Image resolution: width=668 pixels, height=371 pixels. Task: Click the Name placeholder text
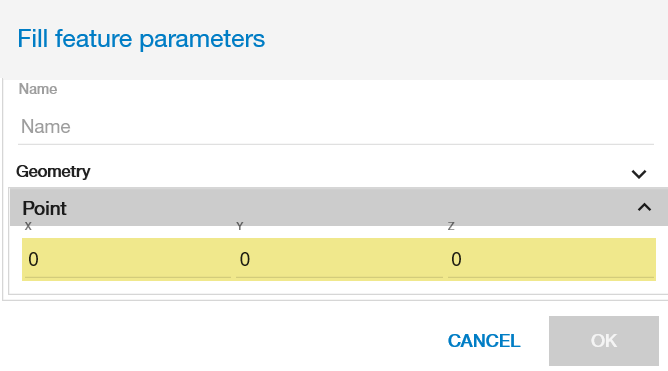coord(46,127)
